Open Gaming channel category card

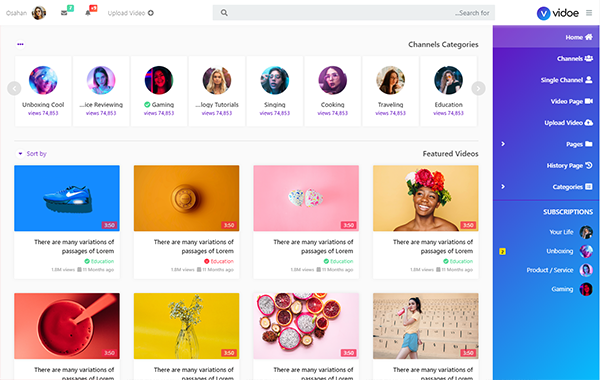click(x=159, y=91)
